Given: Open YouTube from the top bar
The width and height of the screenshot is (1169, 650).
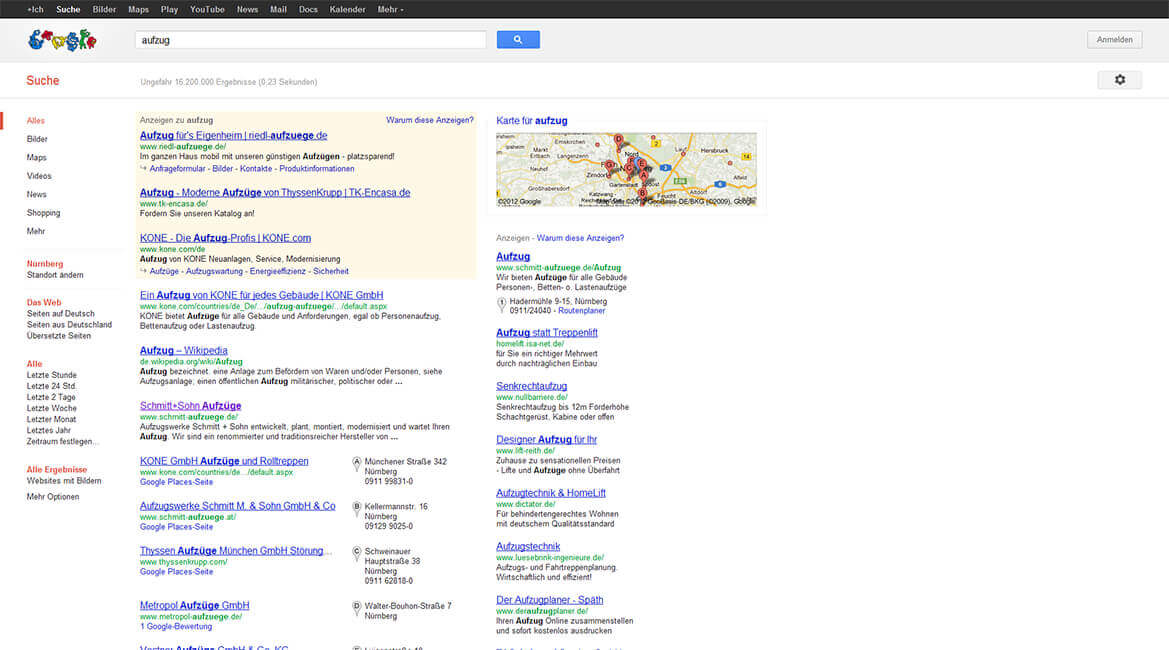Looking at the screenshot, I should click(x=207, y=10).
